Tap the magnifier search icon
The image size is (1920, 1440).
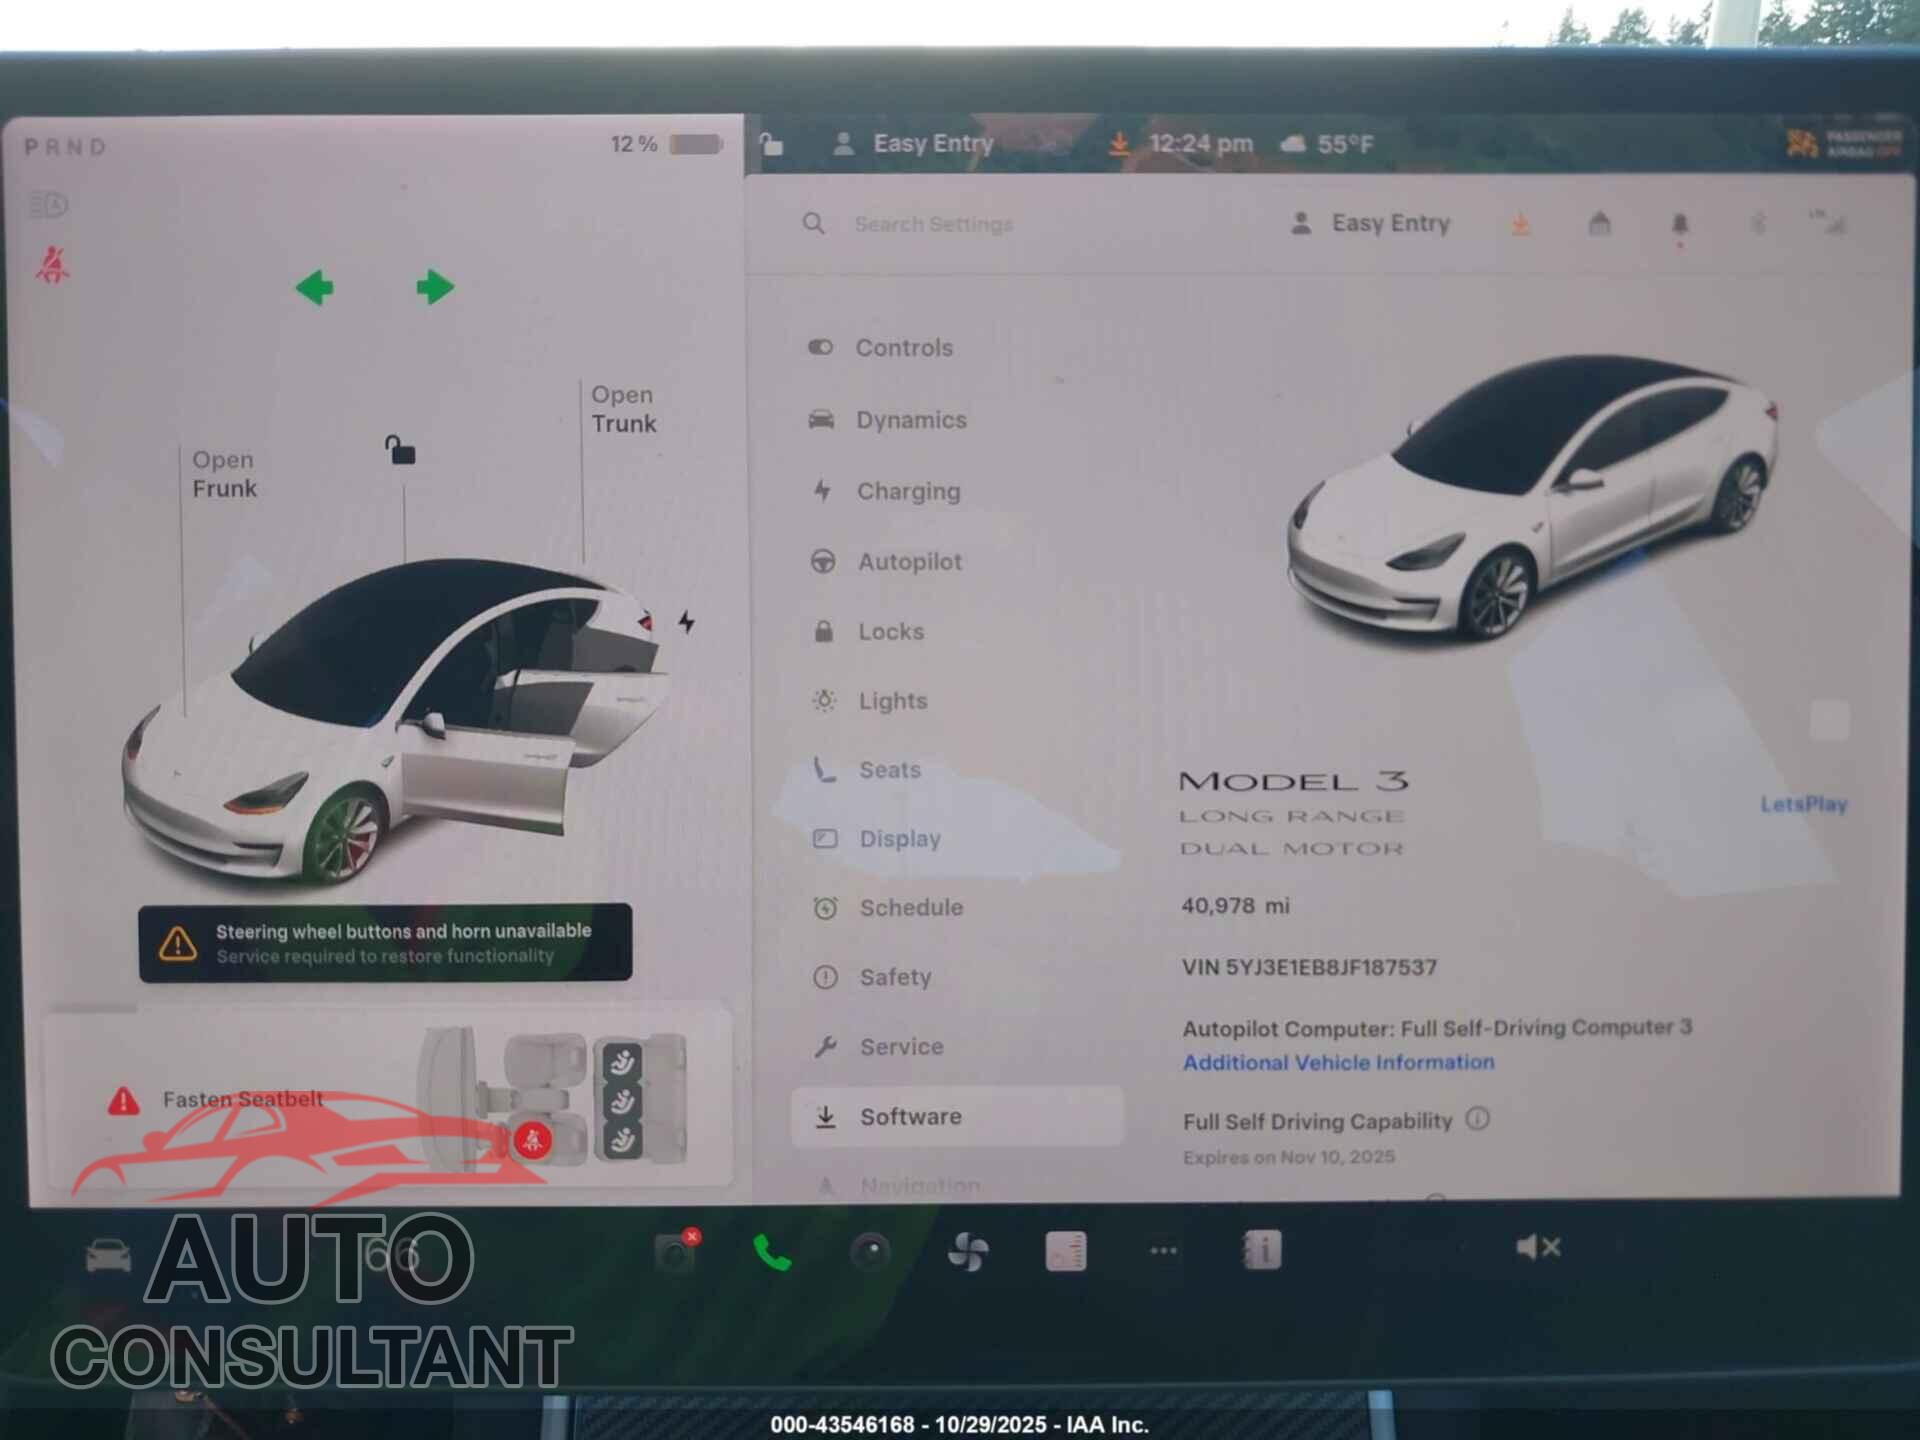coord(814,223)
